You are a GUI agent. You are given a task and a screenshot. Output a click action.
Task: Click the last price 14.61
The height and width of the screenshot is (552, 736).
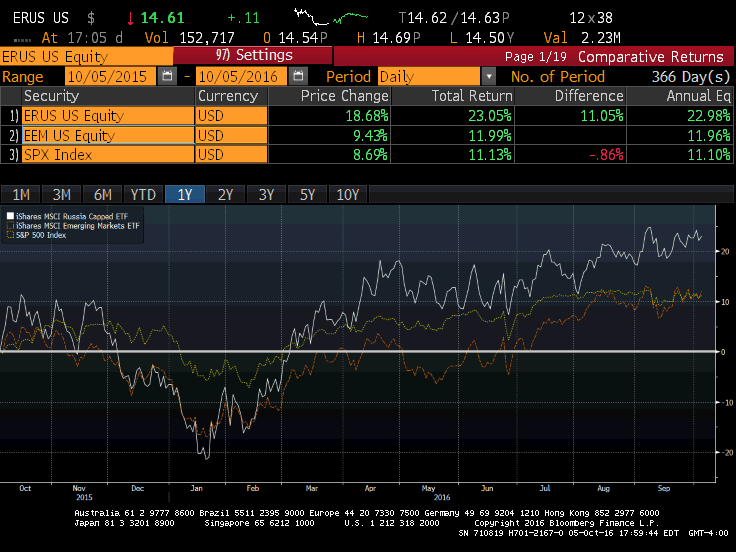(x=162, y=18)
